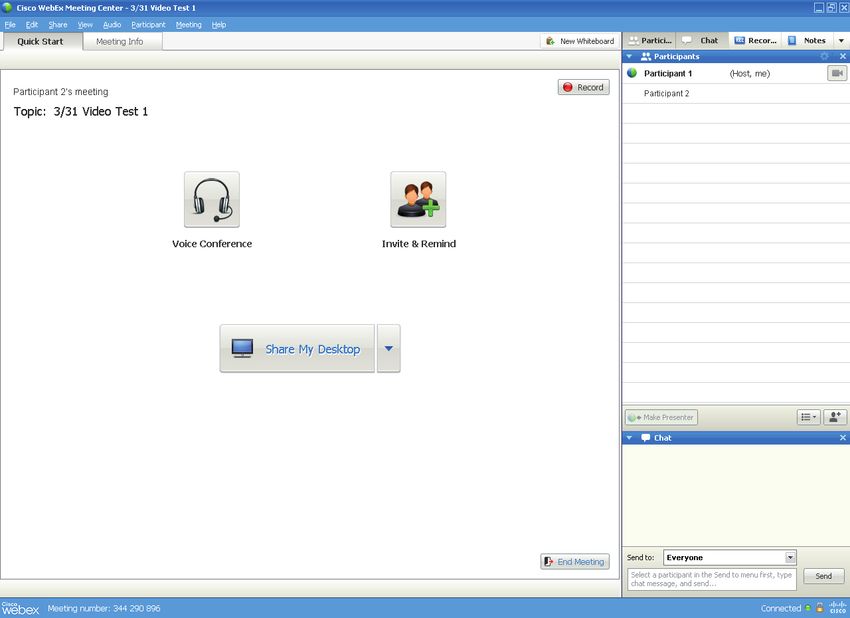The height and width of the screenshot is (618, 850).
Task: Click the End Meeting button
Action: pyautogui.click(x=575, y=562)
